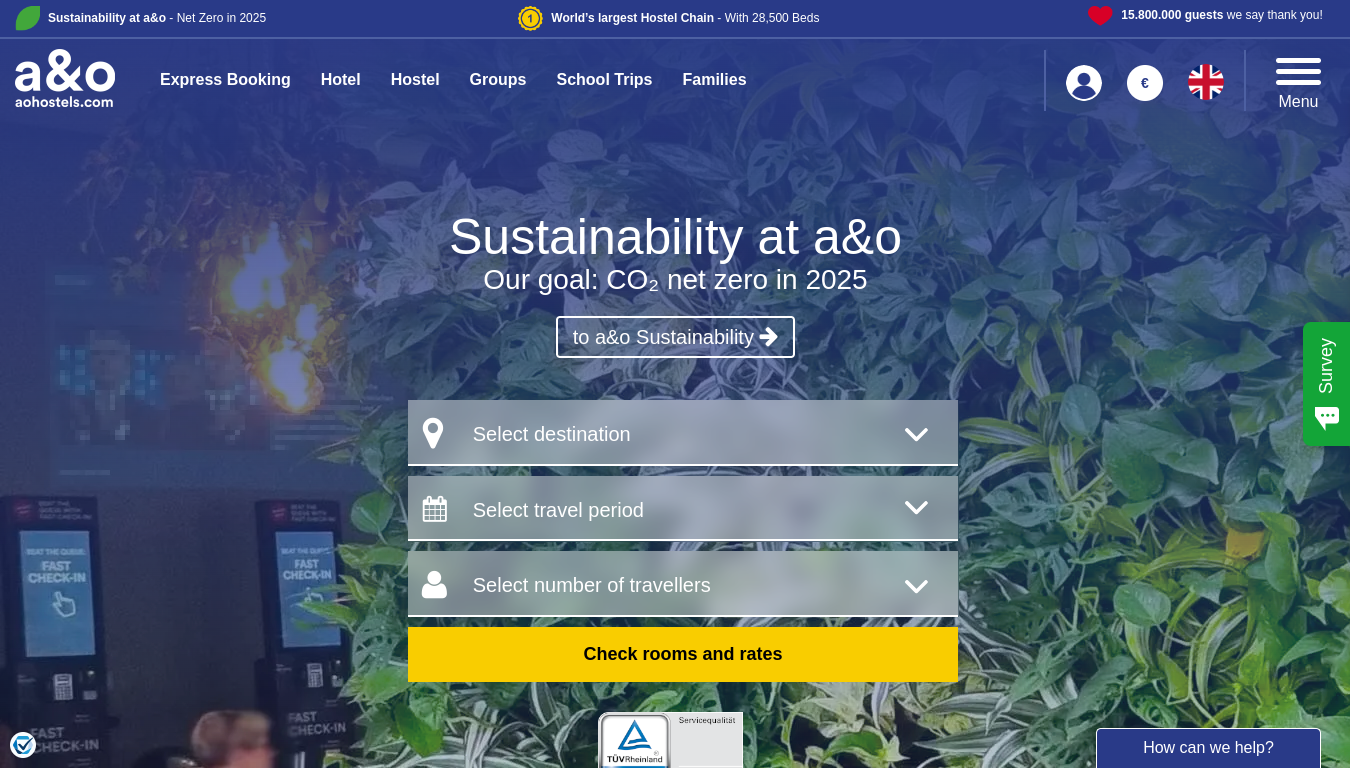The width and height of the screenshot is (1350, 768).
Task: Expand the Select number of travellers chevron
Action: point(916,586)
